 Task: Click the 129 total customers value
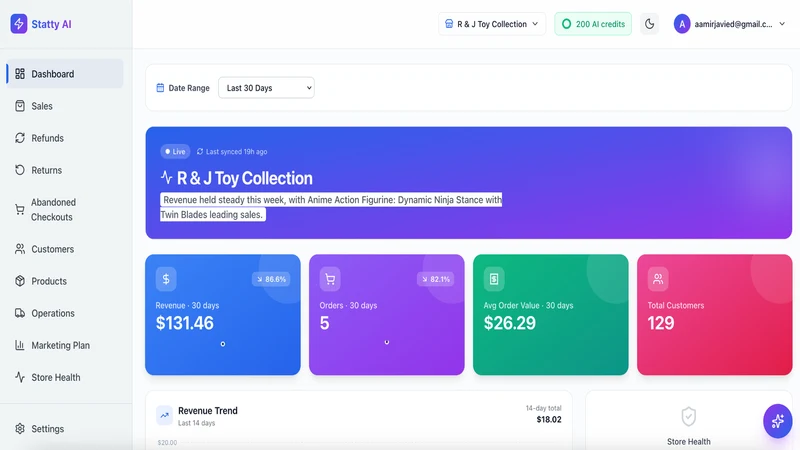coord(661,323)
